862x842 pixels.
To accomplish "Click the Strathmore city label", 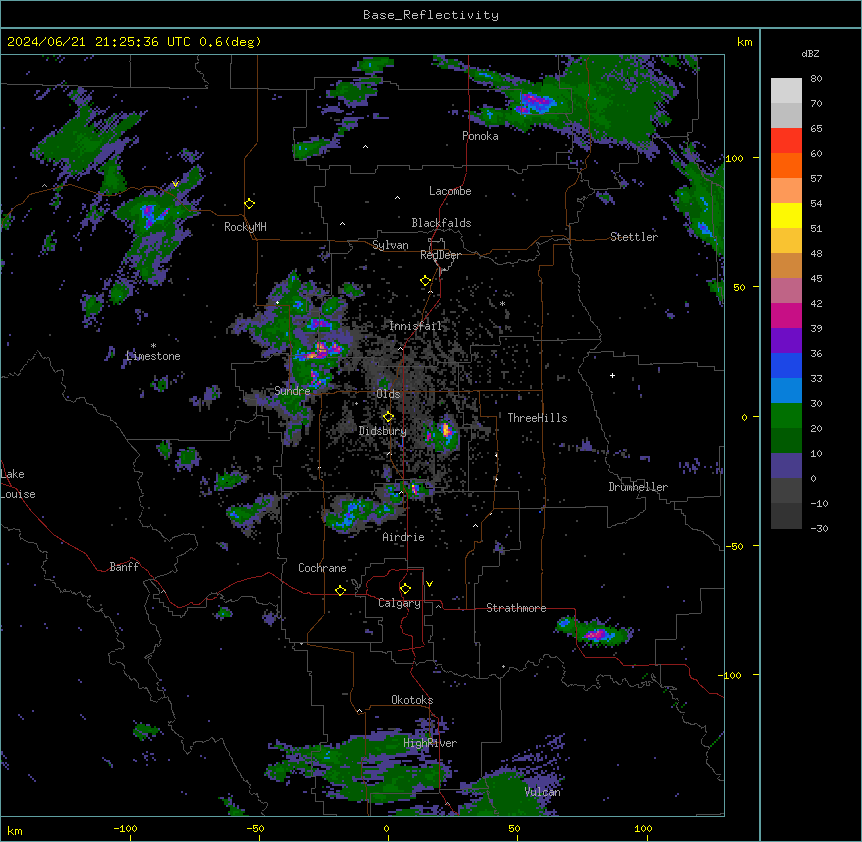I will pyautogui.click(x=516, y=608).
